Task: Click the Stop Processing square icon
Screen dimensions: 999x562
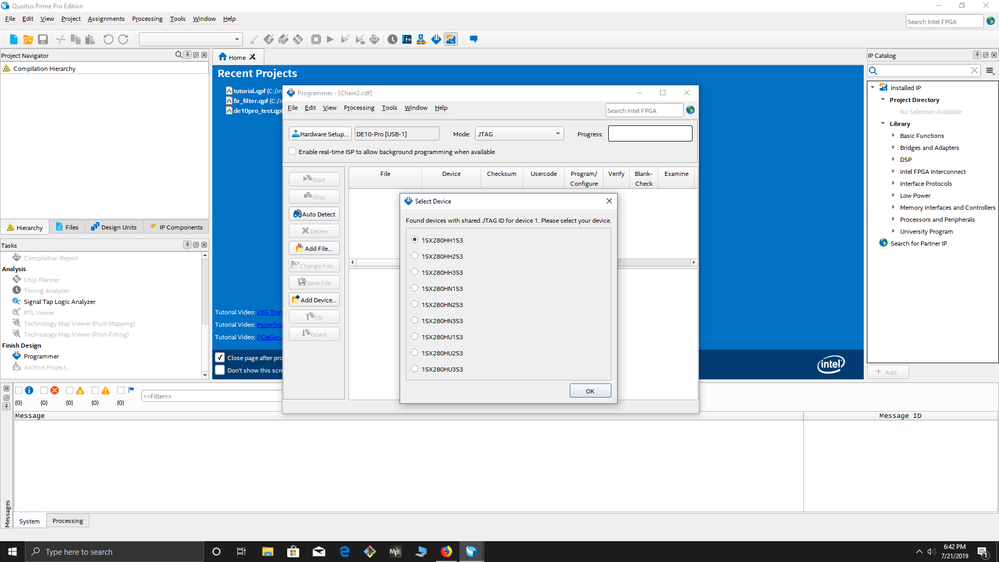Action: [316, 39]
